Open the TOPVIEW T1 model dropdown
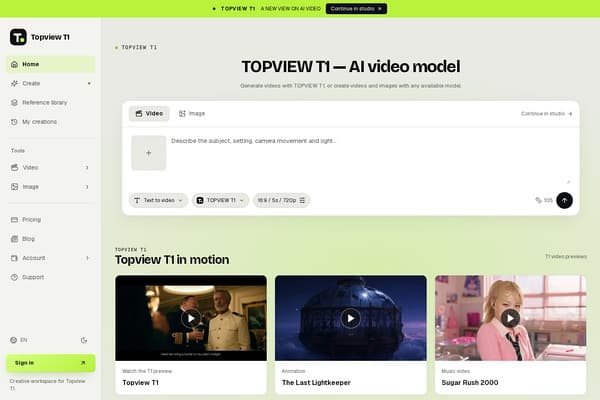The width and height of the screenshot is (600, 400). [220, 200]
